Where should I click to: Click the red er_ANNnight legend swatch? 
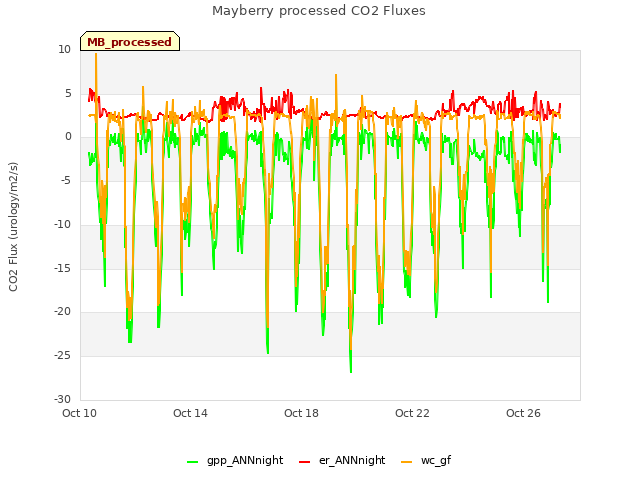click(x=304, y=462)
